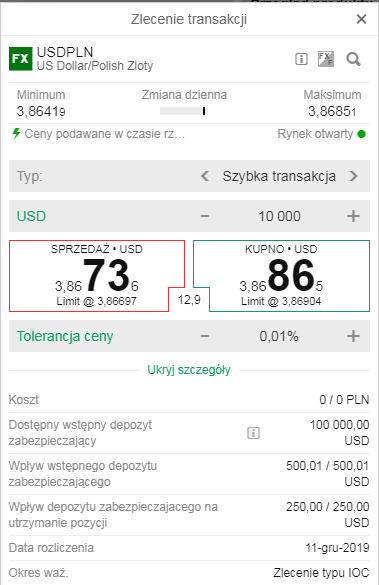
Task: Increase USD amount with plus button
Action: tap(353, 216)
